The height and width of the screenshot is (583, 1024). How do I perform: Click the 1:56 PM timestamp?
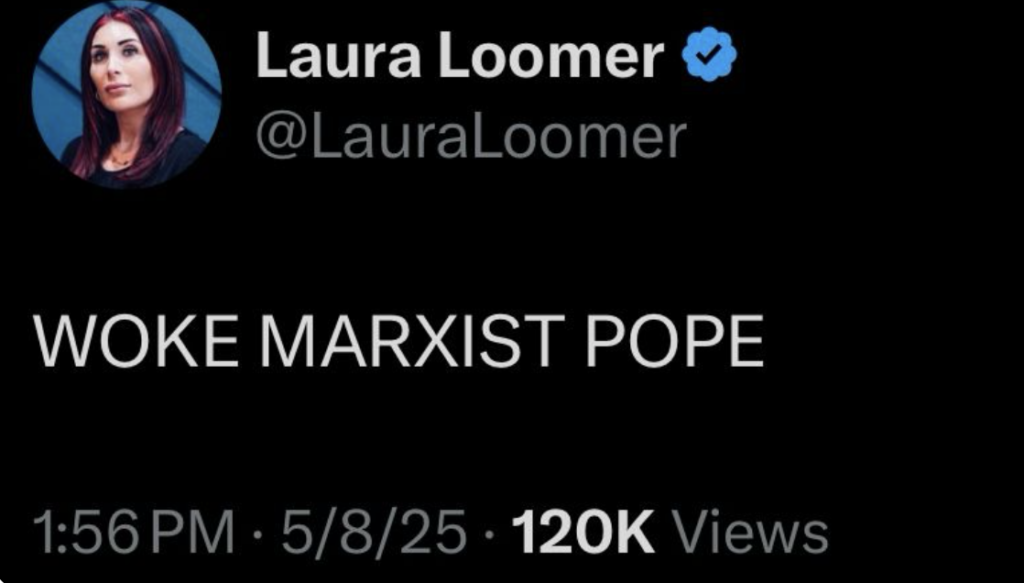133,531
